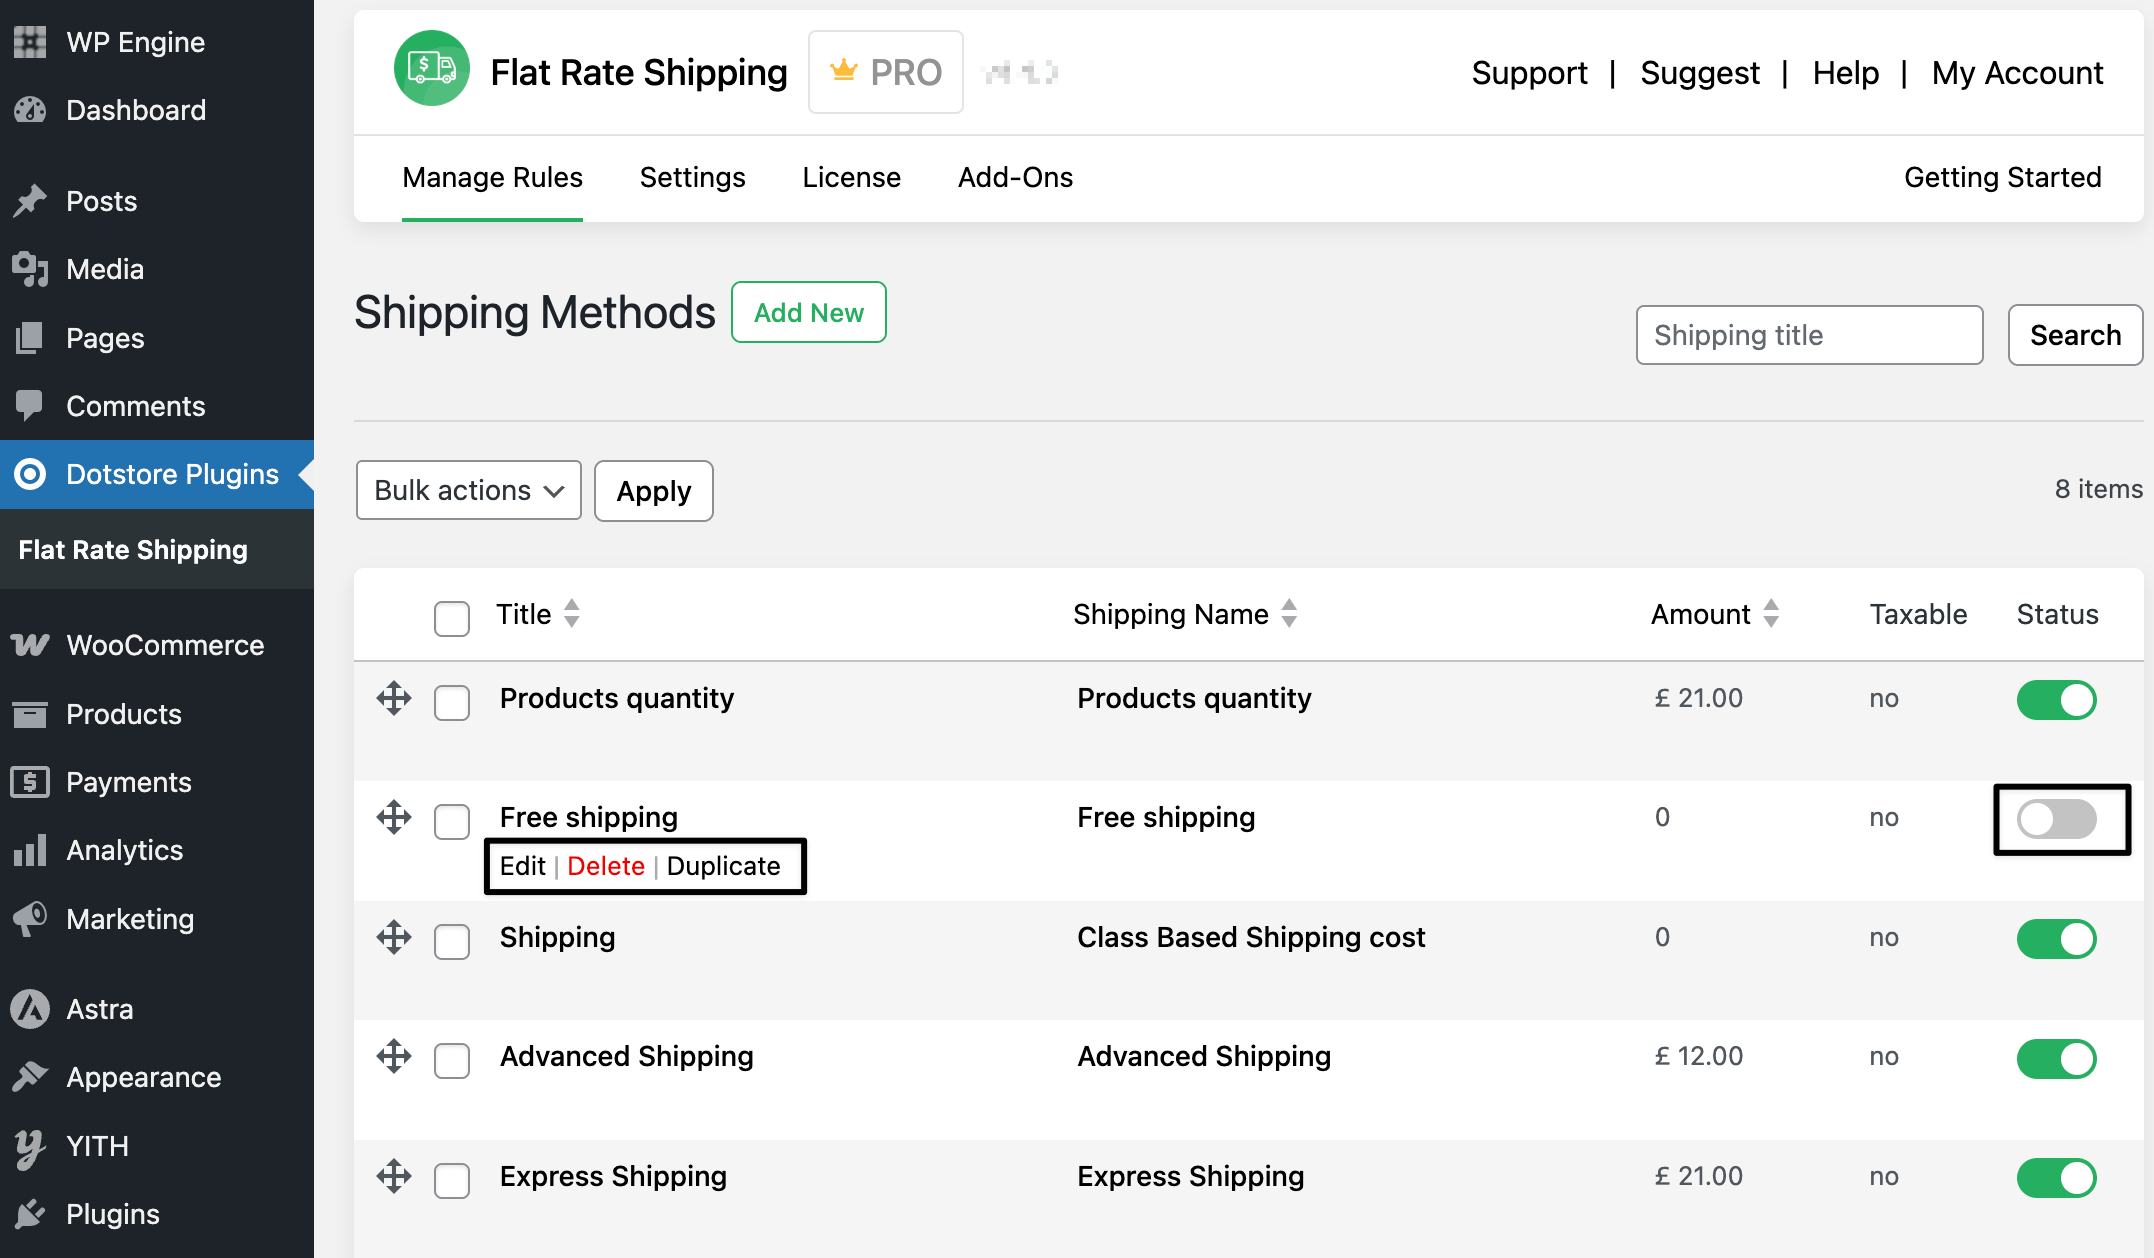2154x1258 pixels.
Task: Disable the Products quantity status toggle
Action: coord(2056,700)
